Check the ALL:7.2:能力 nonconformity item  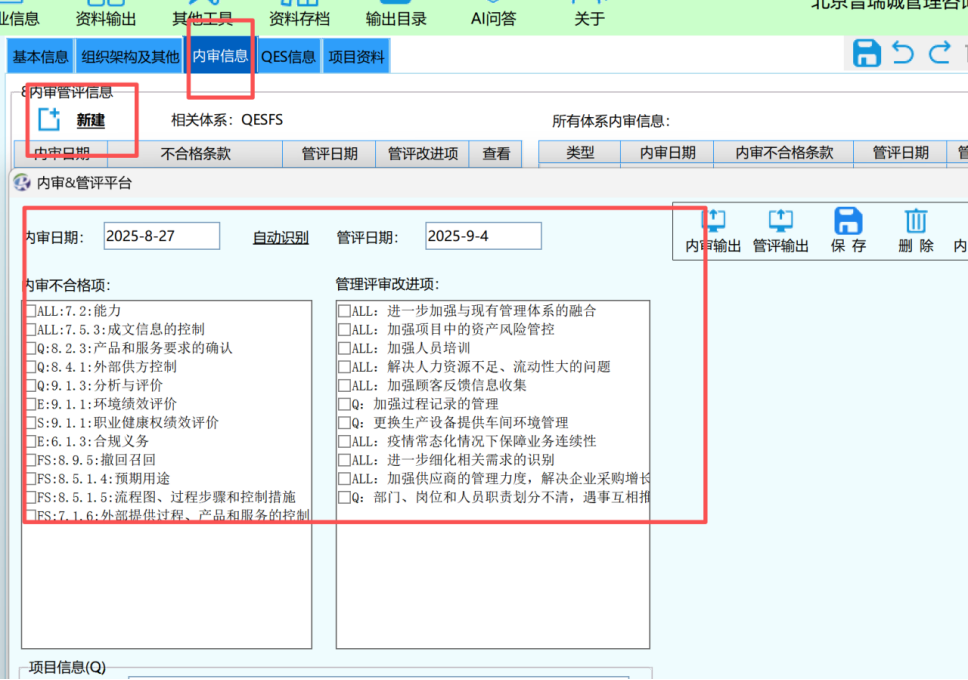coord(31,311)
